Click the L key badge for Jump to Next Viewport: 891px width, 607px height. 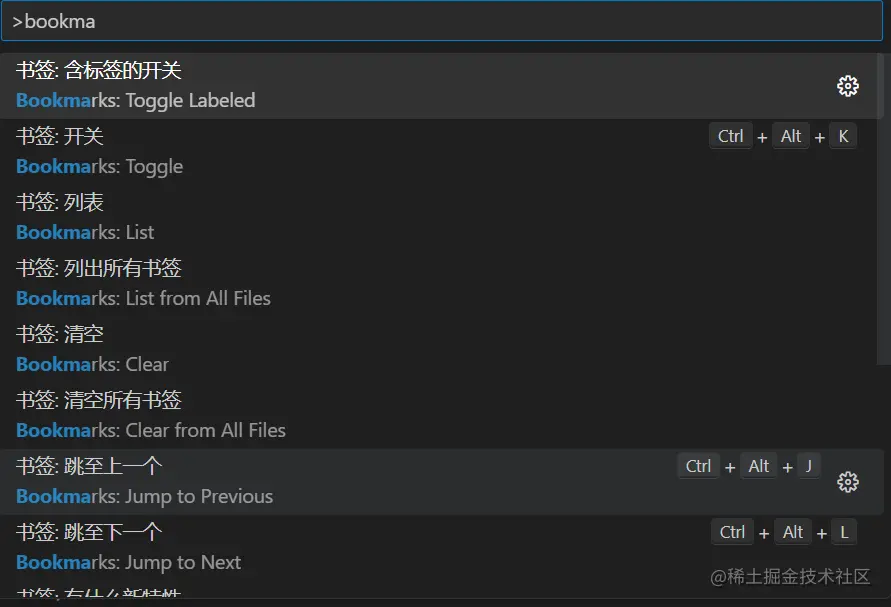[x=844, y=532]
